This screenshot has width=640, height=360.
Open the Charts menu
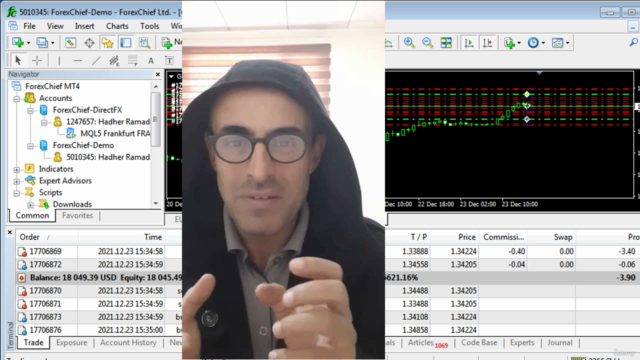pos(117,26)
